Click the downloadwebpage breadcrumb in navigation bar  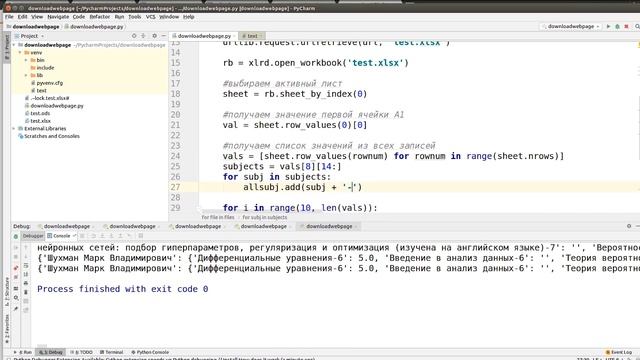[33, 27]
